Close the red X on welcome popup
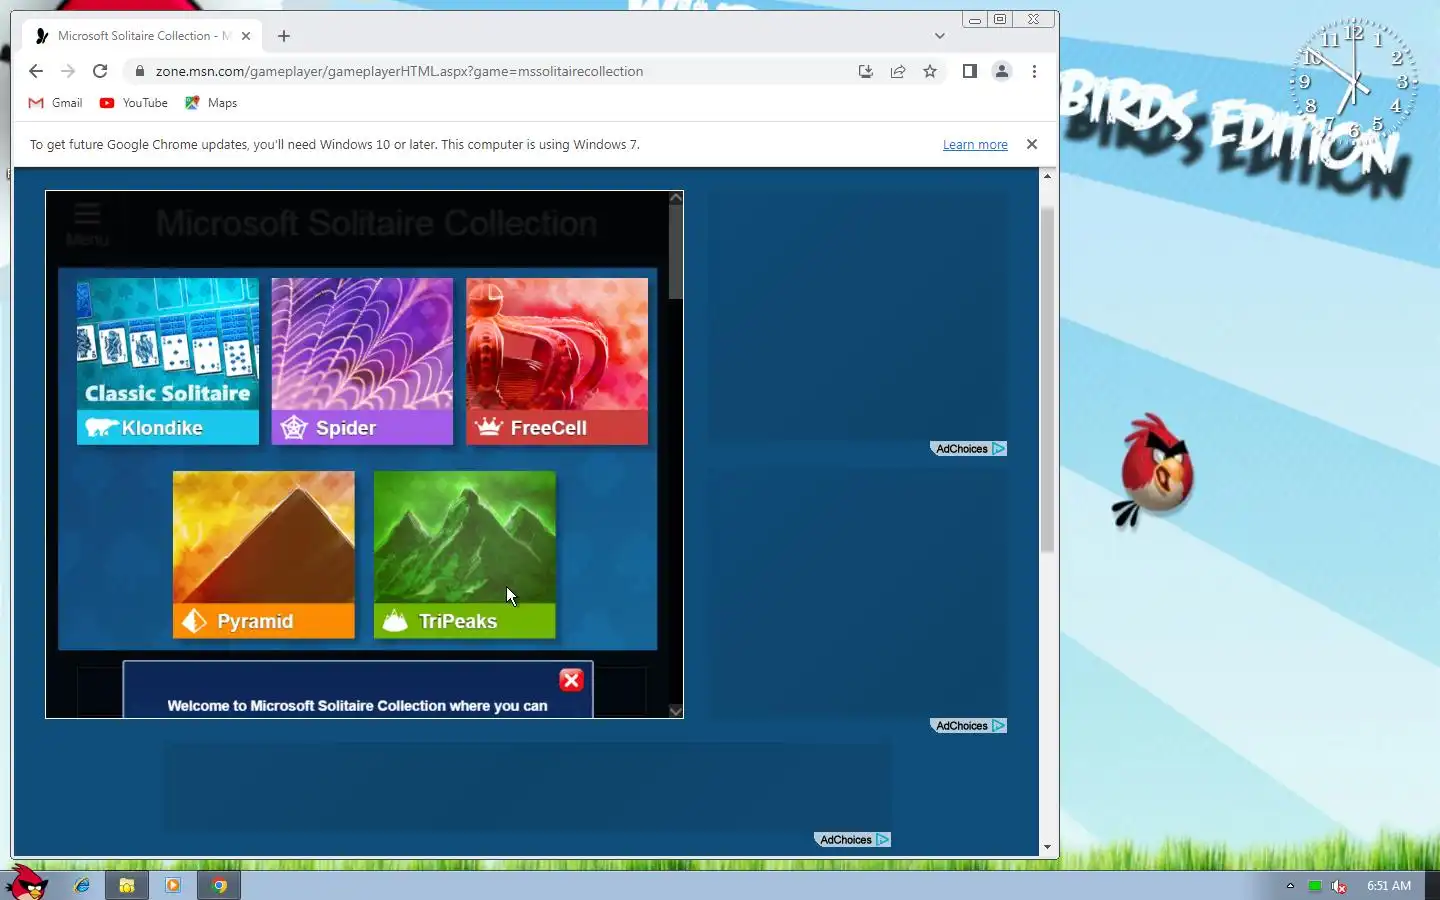Screen dimensions: 1440x900 point(571,680)
